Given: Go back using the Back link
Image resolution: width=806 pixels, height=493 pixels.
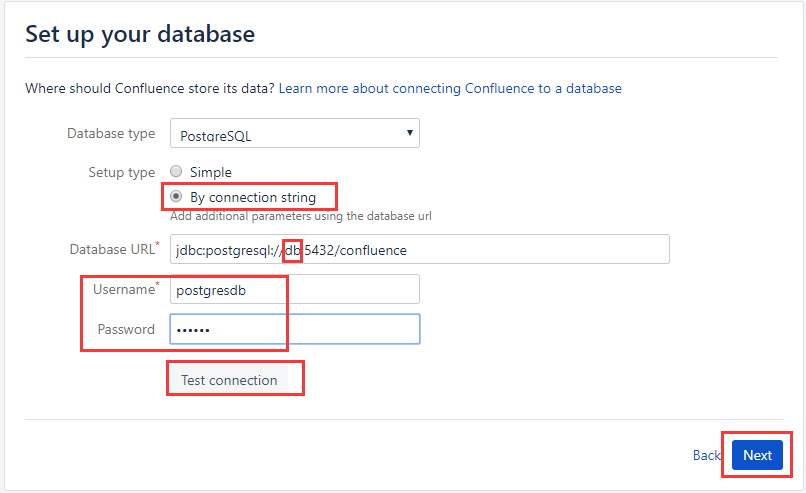Looking at the screenshot, I should (706, 455).
